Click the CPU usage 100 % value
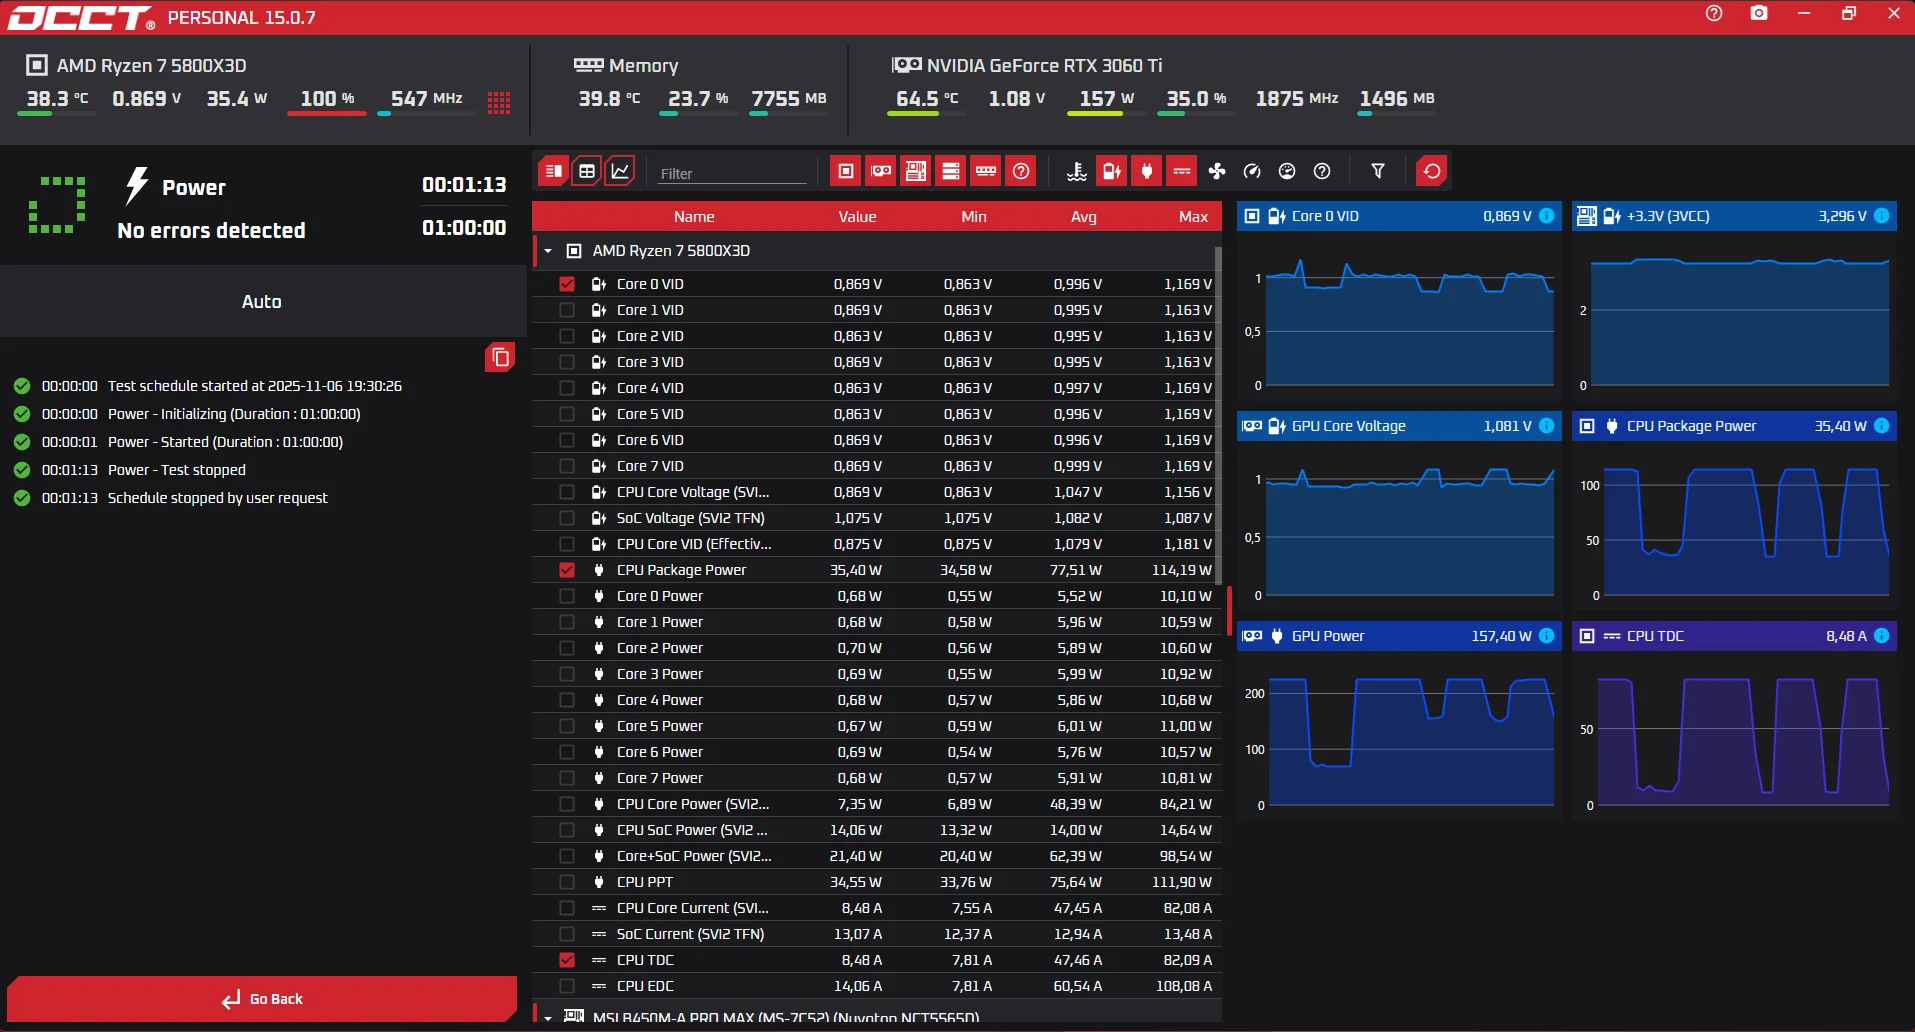 (327, 98)
